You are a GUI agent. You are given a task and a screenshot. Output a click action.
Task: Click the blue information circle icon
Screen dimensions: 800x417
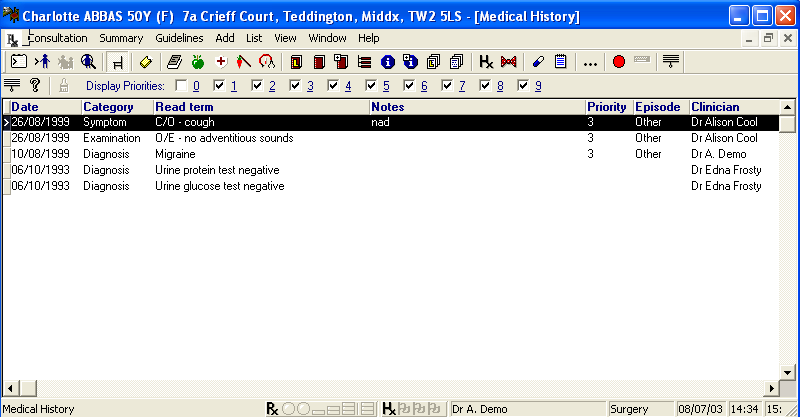pyautogui.click(x=388, y=62)
